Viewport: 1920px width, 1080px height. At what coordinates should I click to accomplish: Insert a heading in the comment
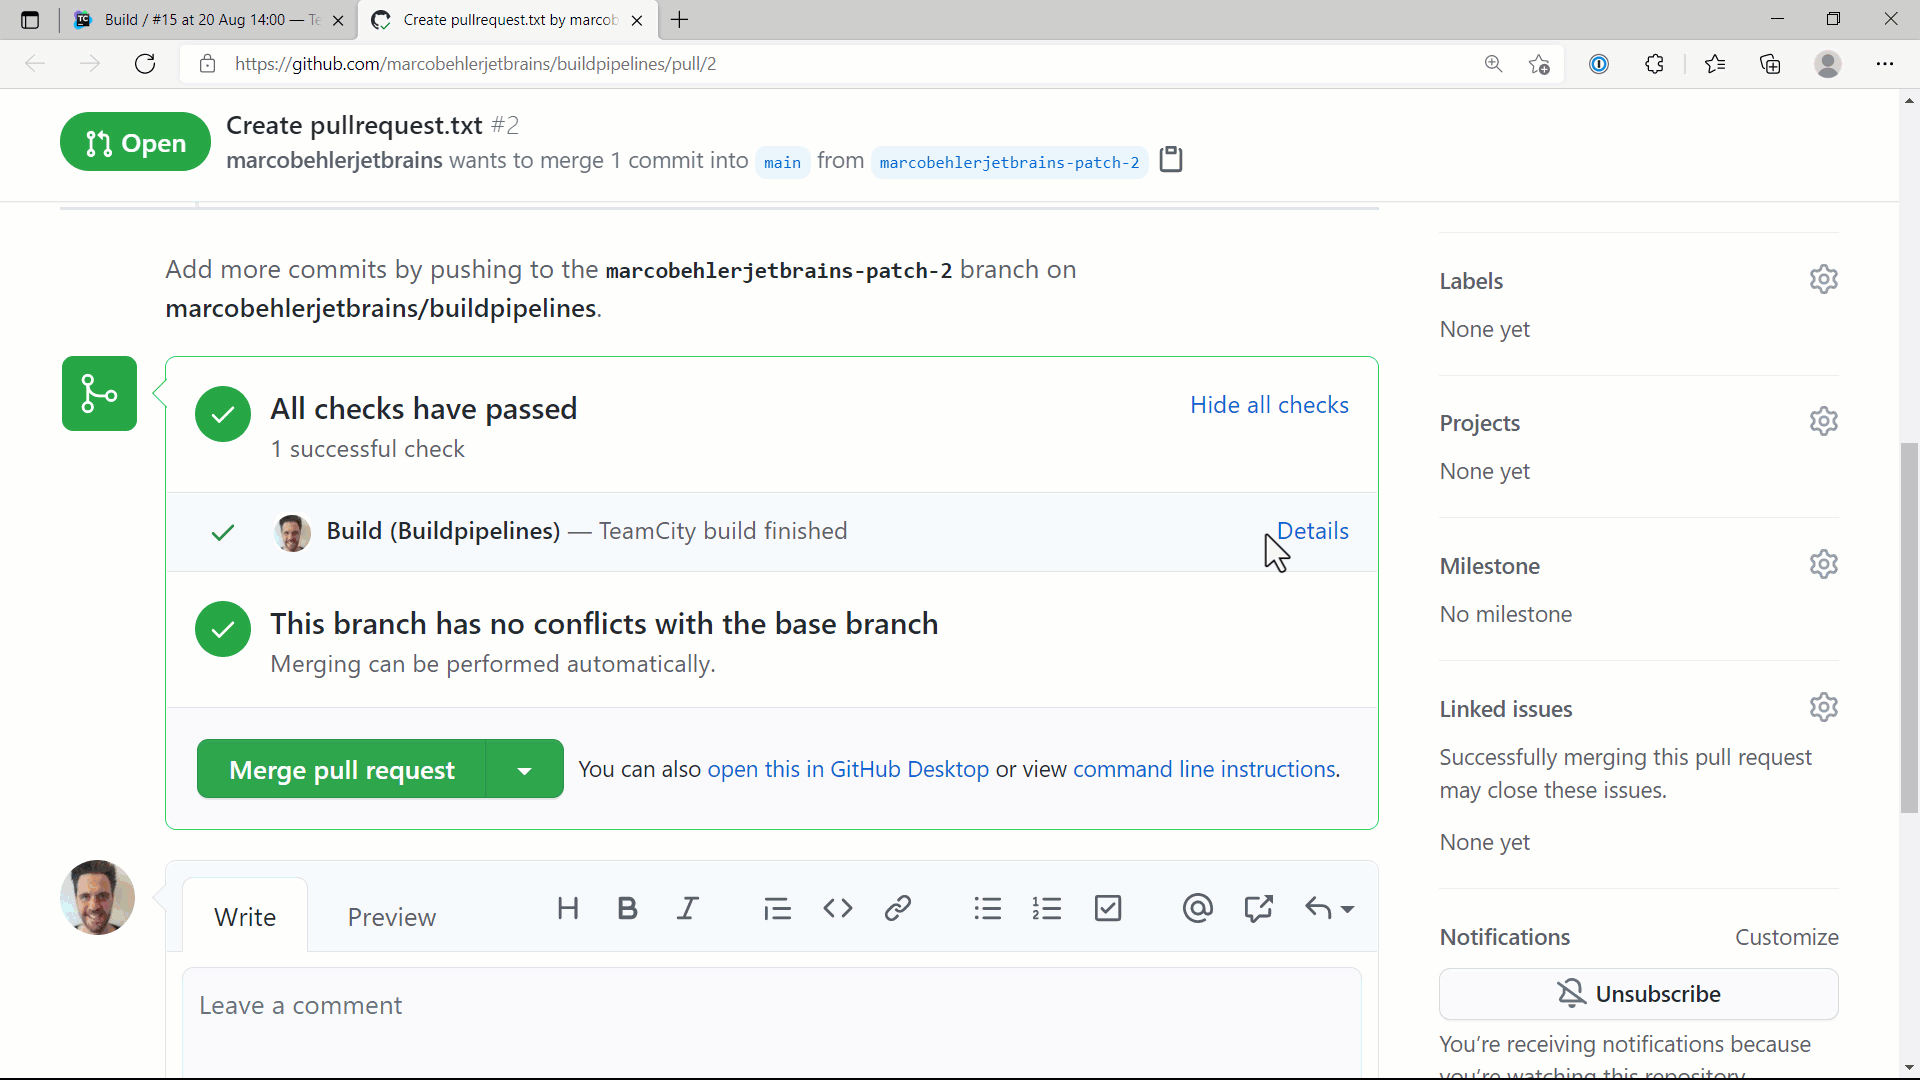[568, 908]
